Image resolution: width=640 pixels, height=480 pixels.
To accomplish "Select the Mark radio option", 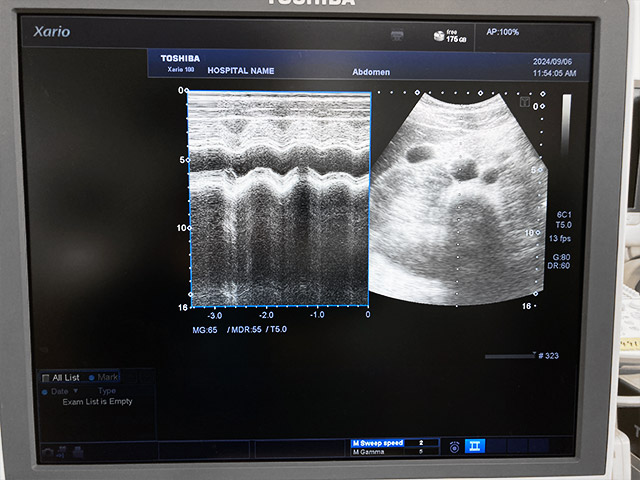I will [x=91, y=378].
